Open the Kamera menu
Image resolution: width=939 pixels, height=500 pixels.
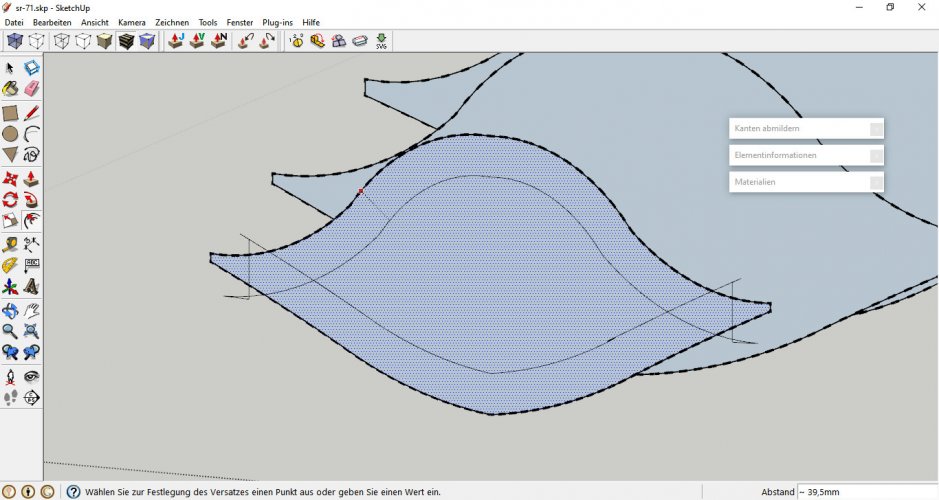click(x=132, y=22)
